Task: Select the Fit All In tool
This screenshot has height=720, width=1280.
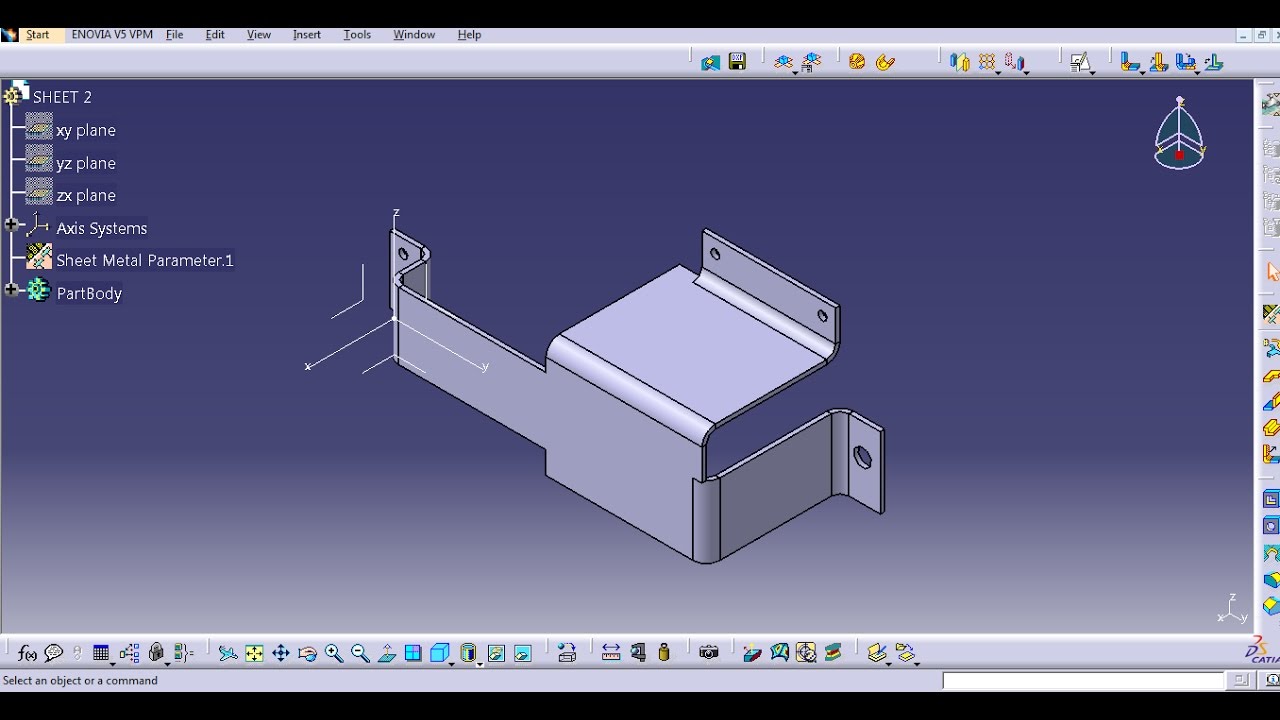Action: click(253, 652)
